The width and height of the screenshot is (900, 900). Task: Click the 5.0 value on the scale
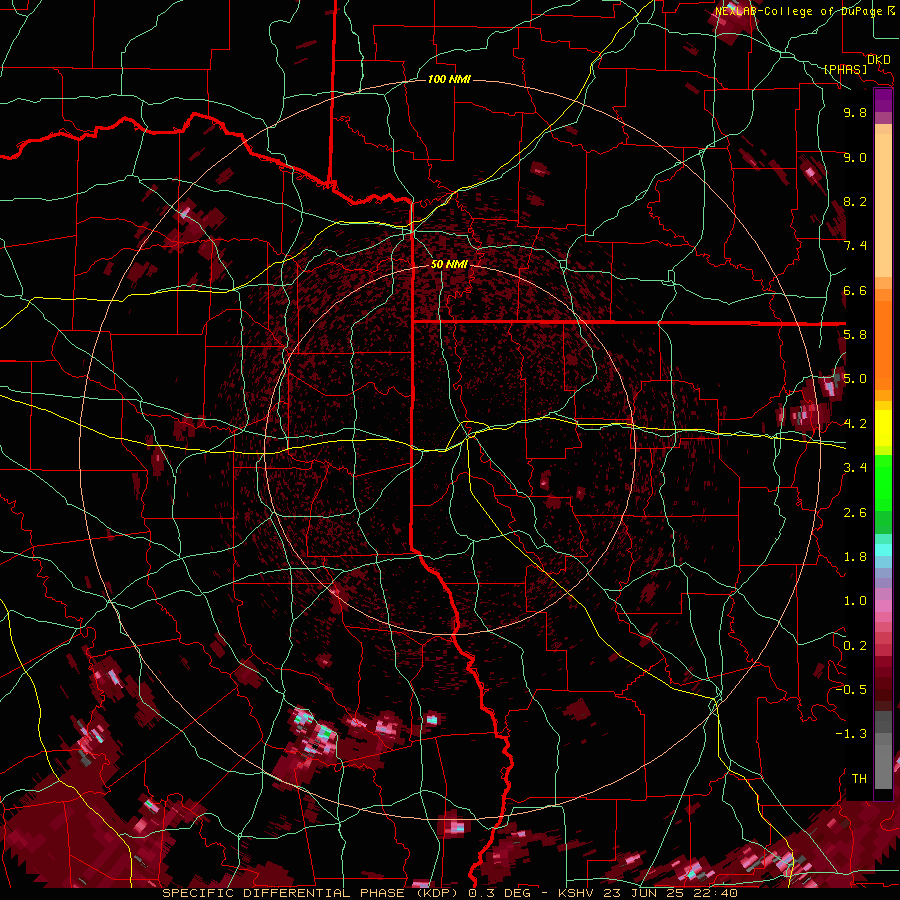(855, 379)
